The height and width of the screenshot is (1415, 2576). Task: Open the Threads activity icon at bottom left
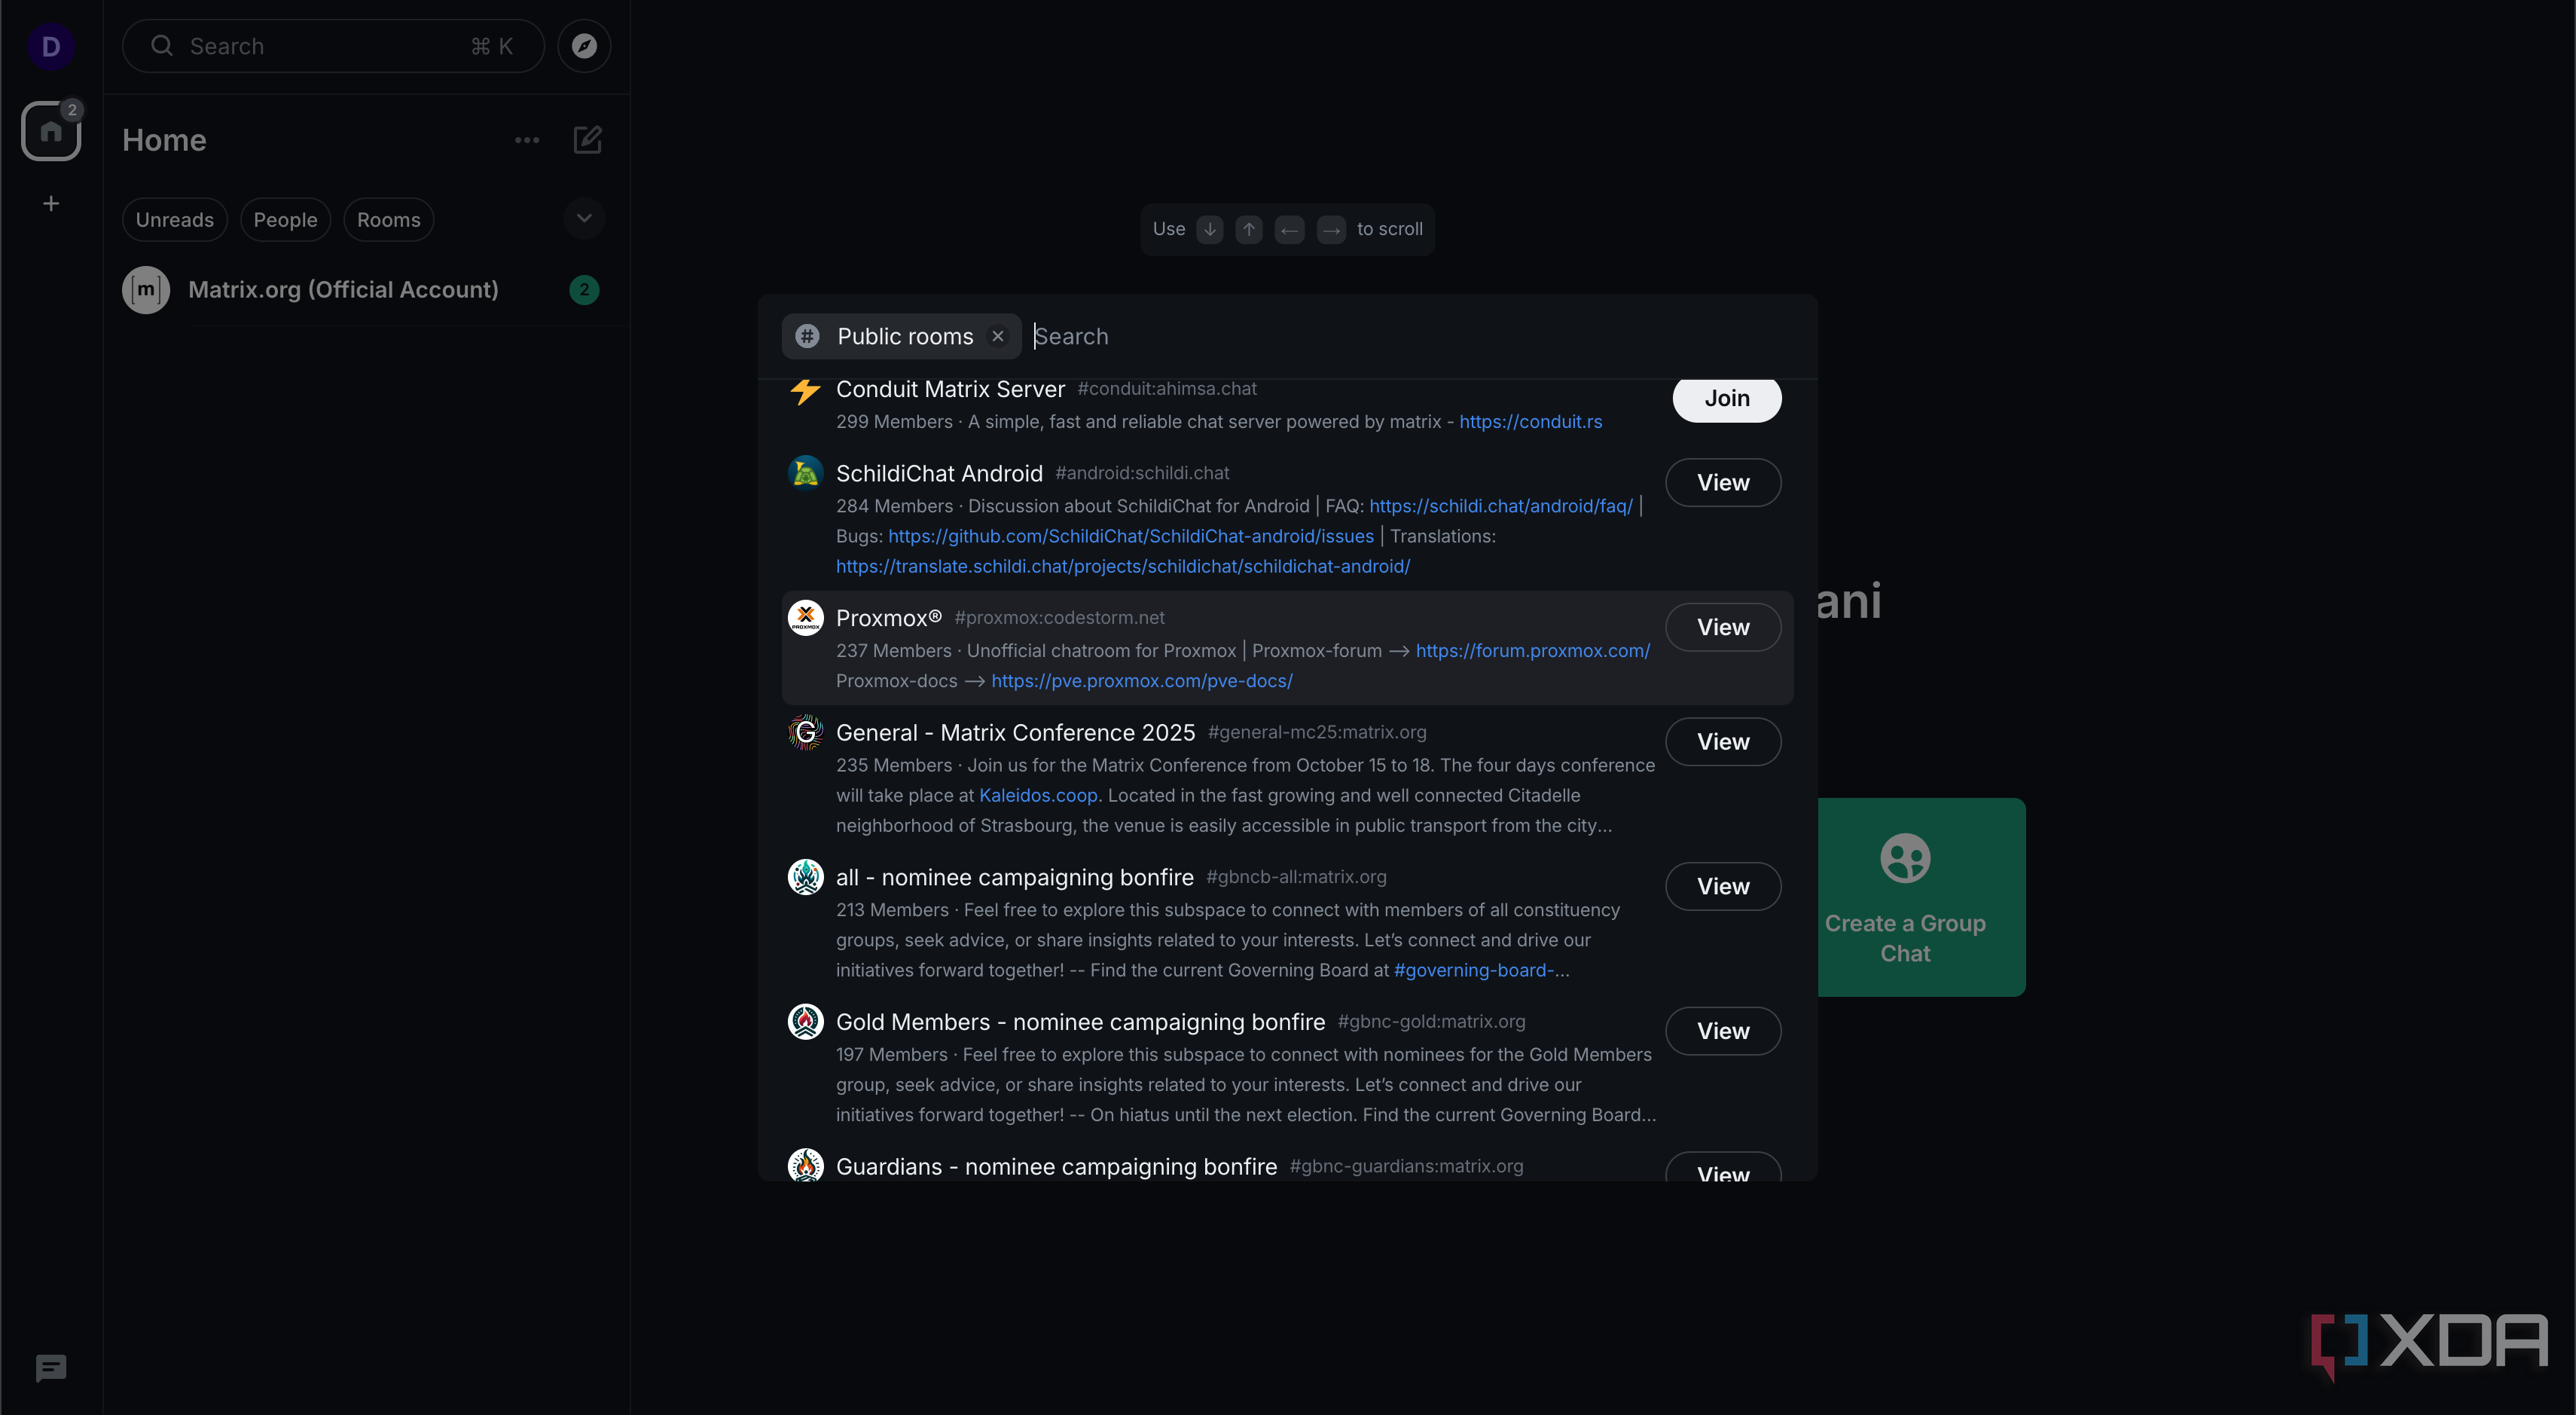(x=51, y=1368)
